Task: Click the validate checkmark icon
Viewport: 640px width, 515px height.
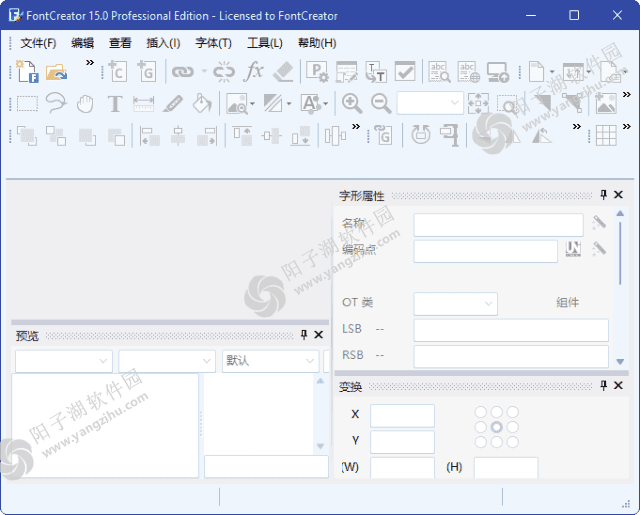Action: [x=405, y=71]
